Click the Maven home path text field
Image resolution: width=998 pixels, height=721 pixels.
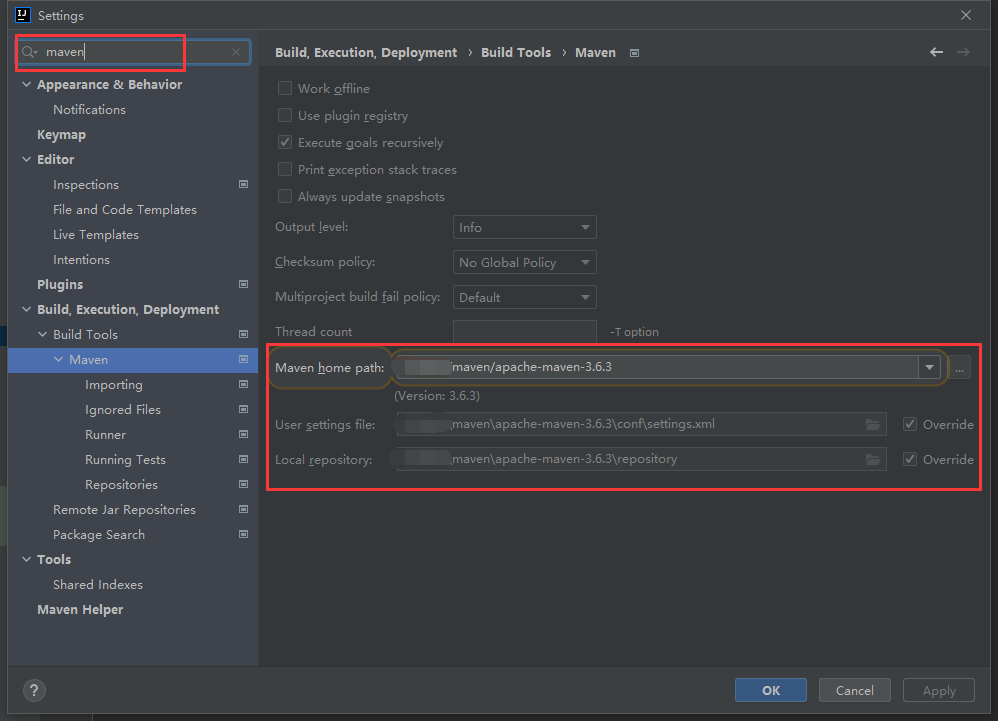(657, 367)
